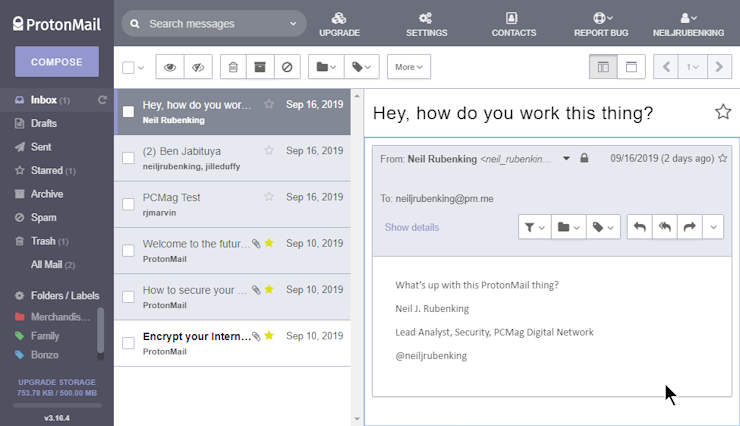The width and height of the screenshot is (740, 426).
Task: Toggle star on Ben Jabituya conversation
Action: click(x=269, y=150)
